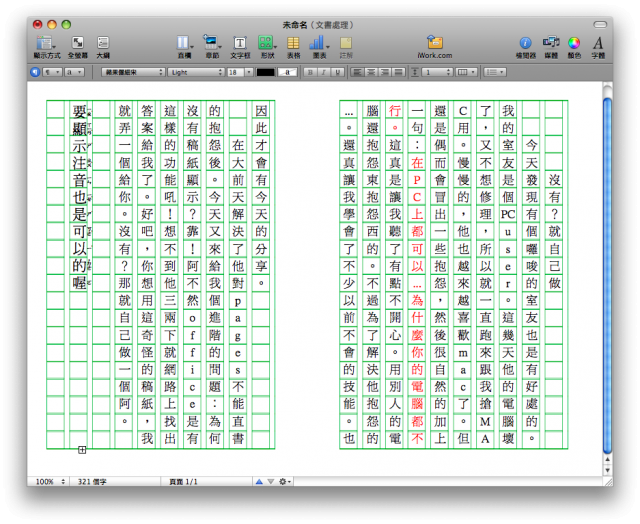Add a text box using 文字框

pyautogui.click(x=240, y=47)
